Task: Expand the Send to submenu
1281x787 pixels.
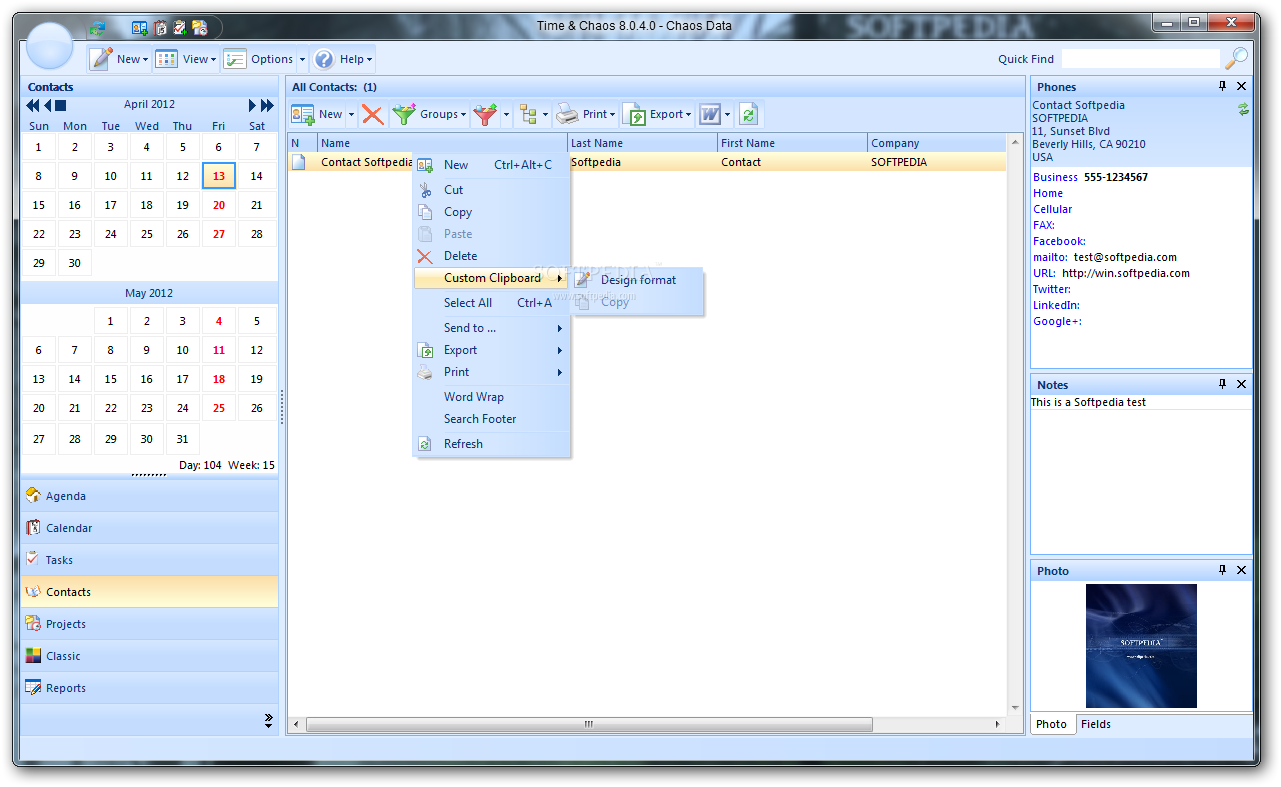Action: tap(491, 328)
